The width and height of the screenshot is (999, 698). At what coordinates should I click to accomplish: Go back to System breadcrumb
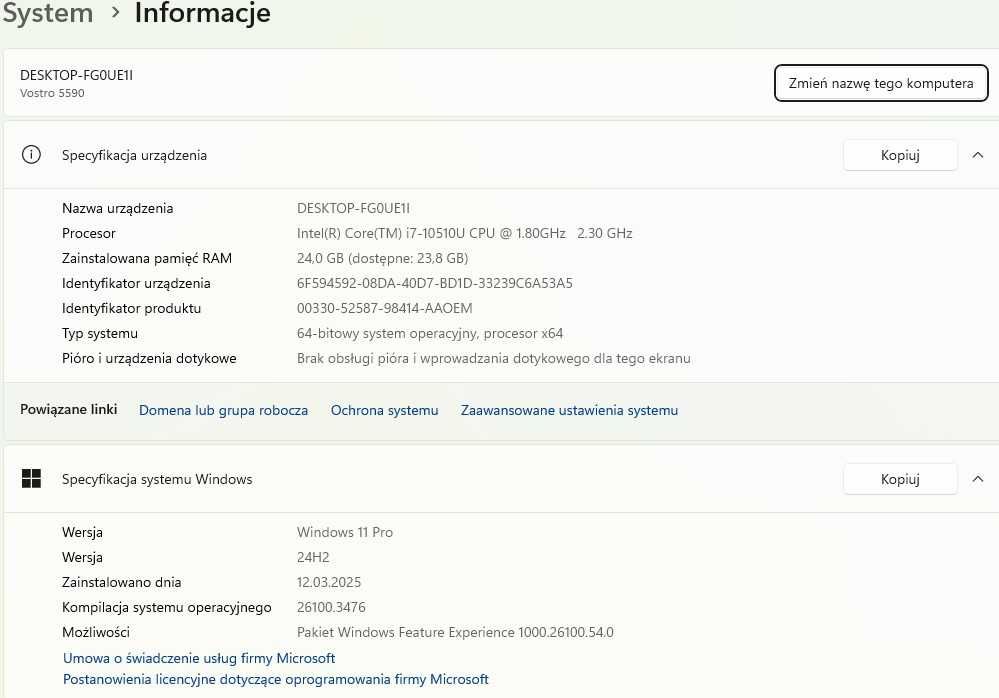(48, 13)
